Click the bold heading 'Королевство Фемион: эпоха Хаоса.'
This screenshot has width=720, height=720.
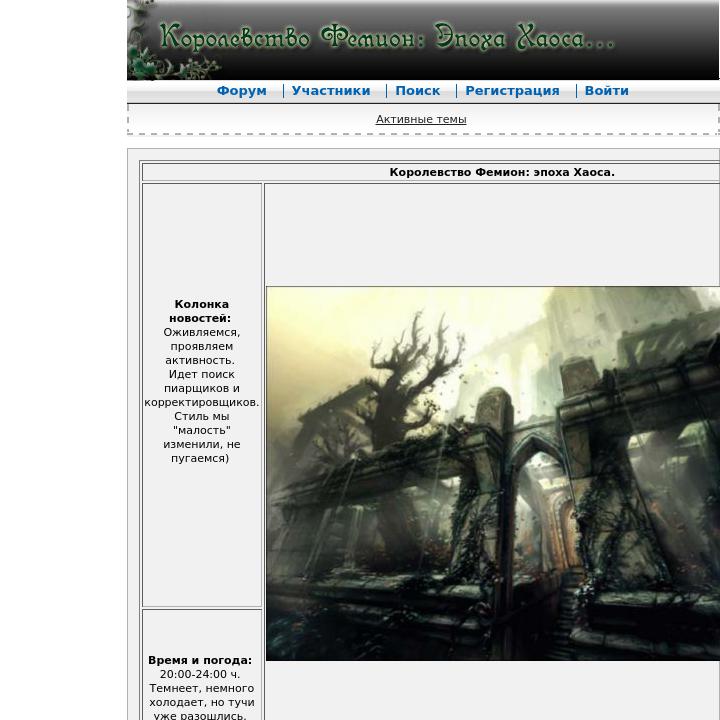coord(502,172)
